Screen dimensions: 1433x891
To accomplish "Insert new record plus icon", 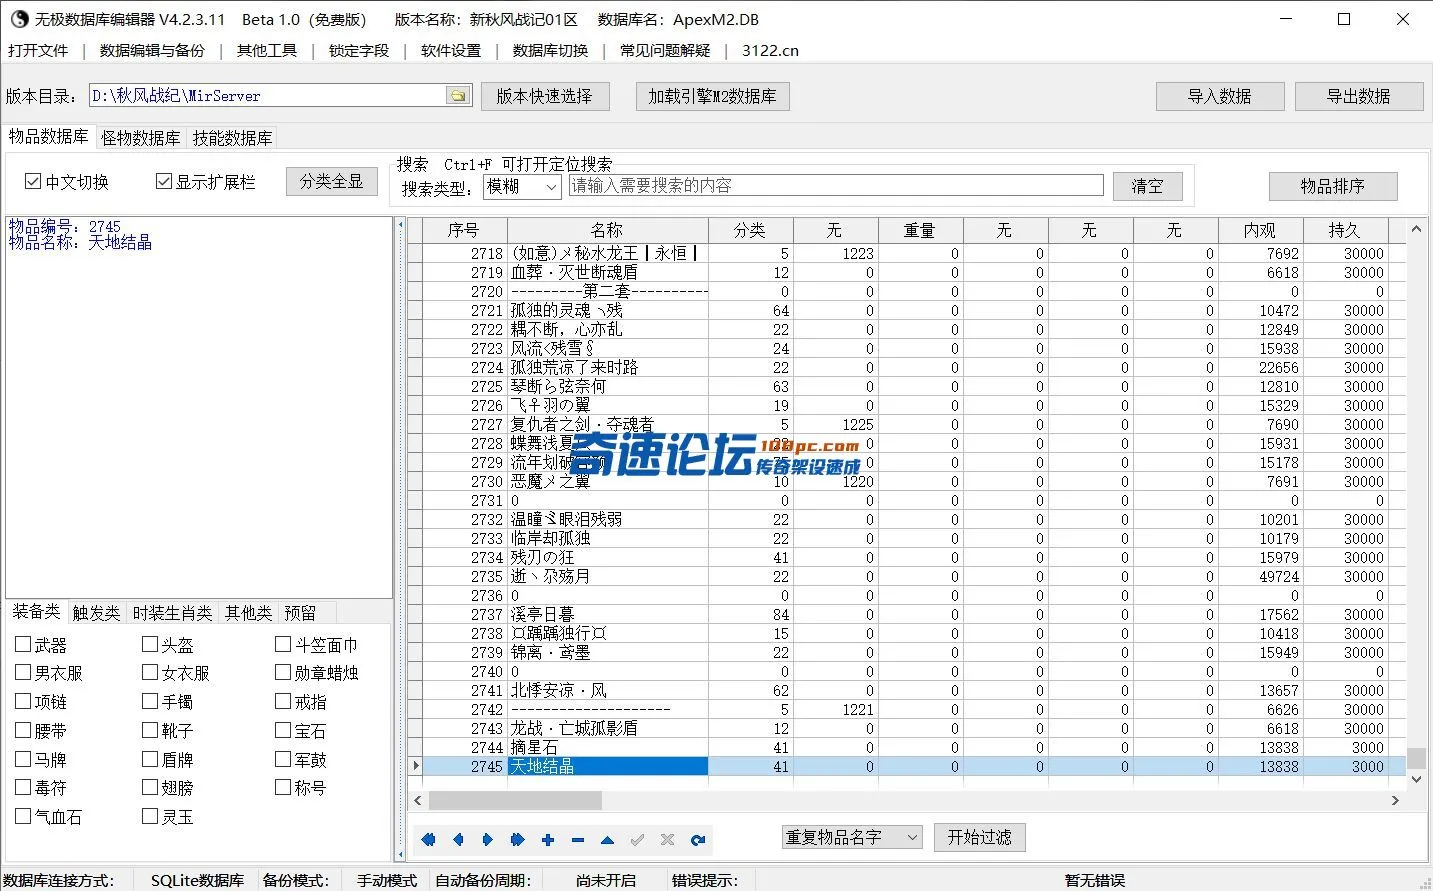I will (x=548, y=840).
